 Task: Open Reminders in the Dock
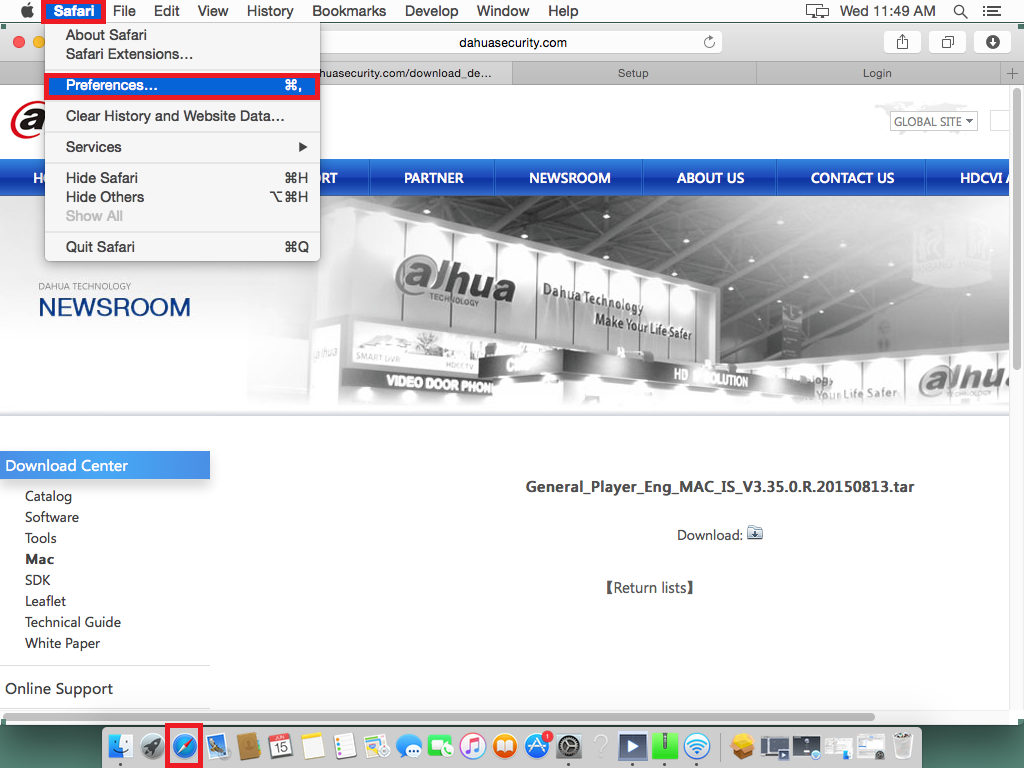345,746
